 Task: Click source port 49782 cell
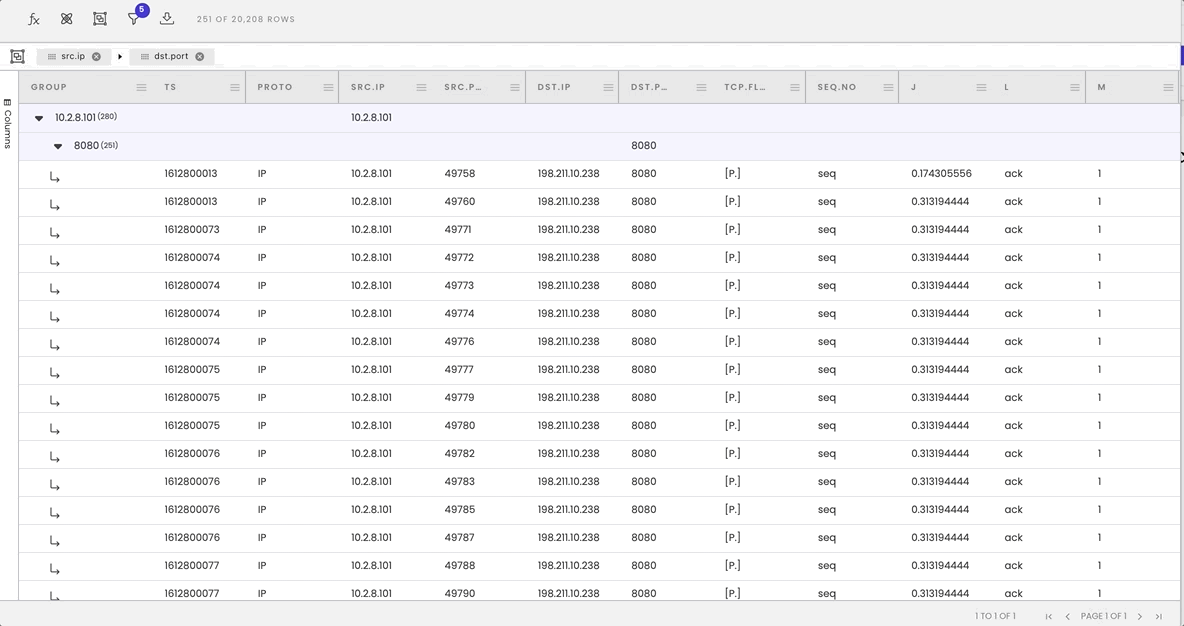[x=459, y=453]
